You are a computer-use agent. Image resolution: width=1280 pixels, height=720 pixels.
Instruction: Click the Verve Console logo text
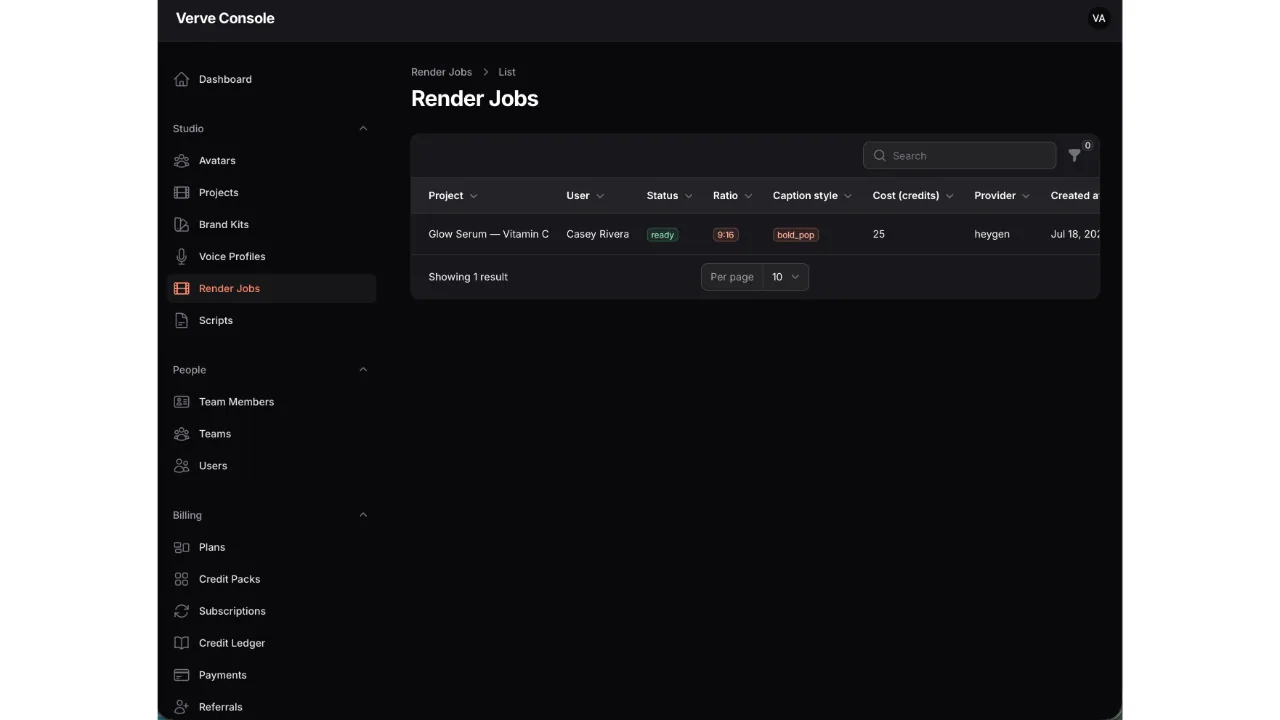(225, 18)
